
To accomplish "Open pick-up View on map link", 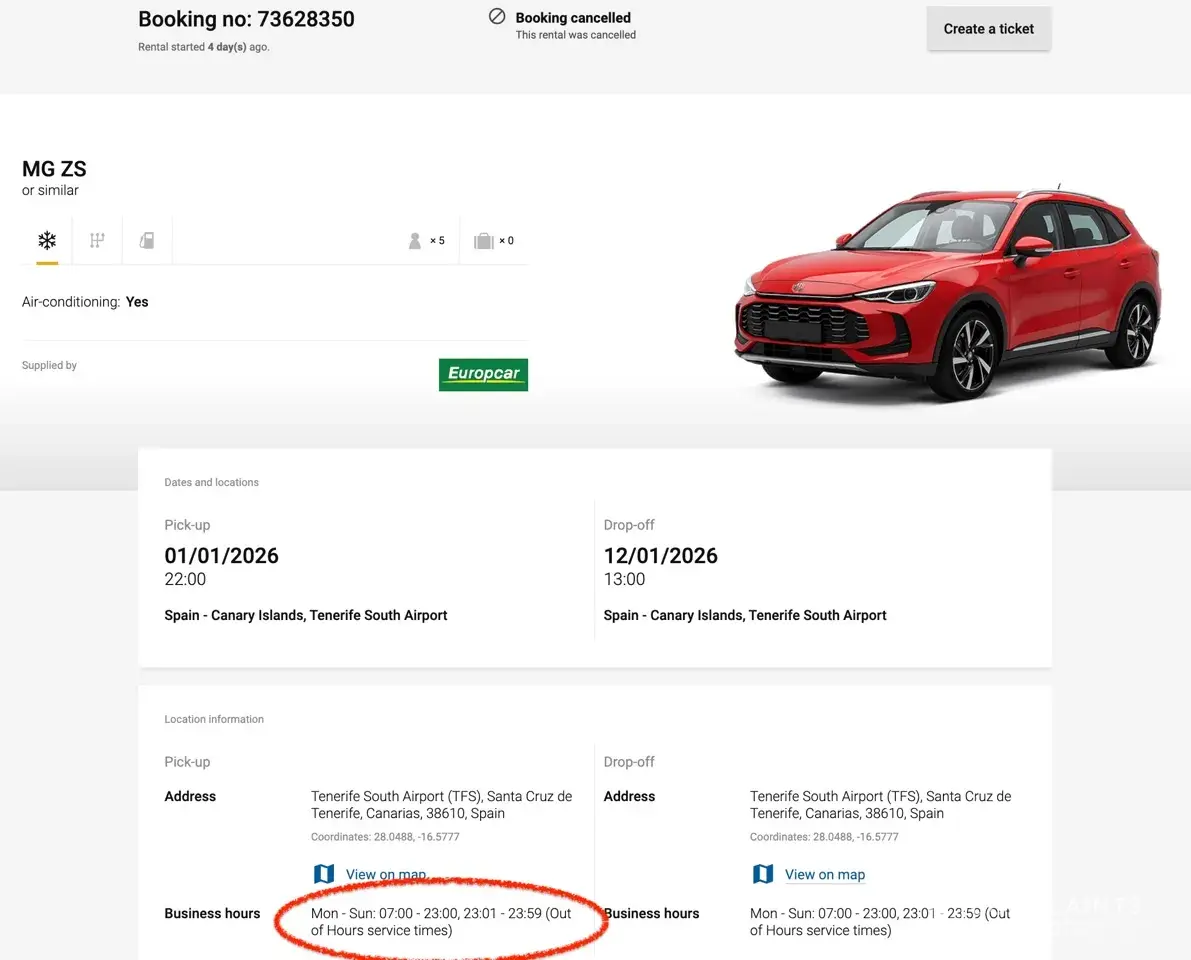I will coord(386,874).
